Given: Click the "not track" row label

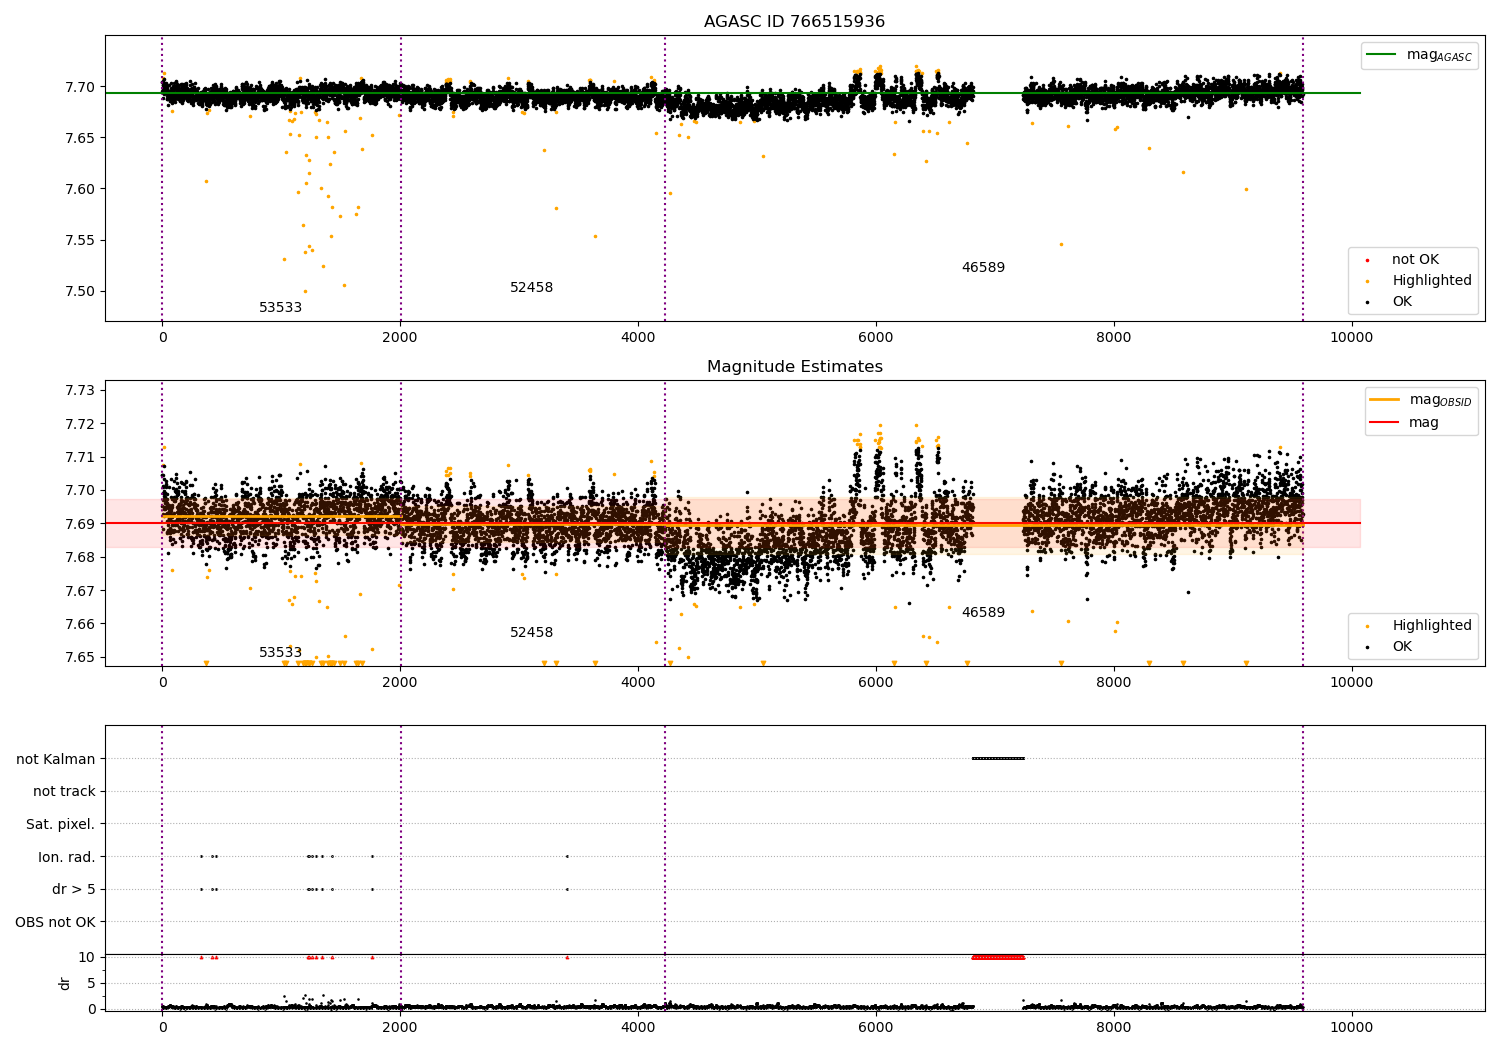Looking at the screenshot, I should click(64, 792).
